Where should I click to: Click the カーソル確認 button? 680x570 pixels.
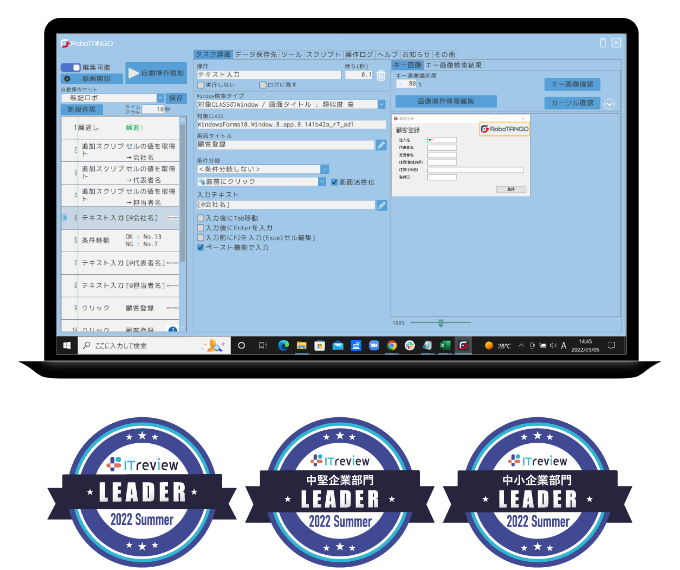572,103
